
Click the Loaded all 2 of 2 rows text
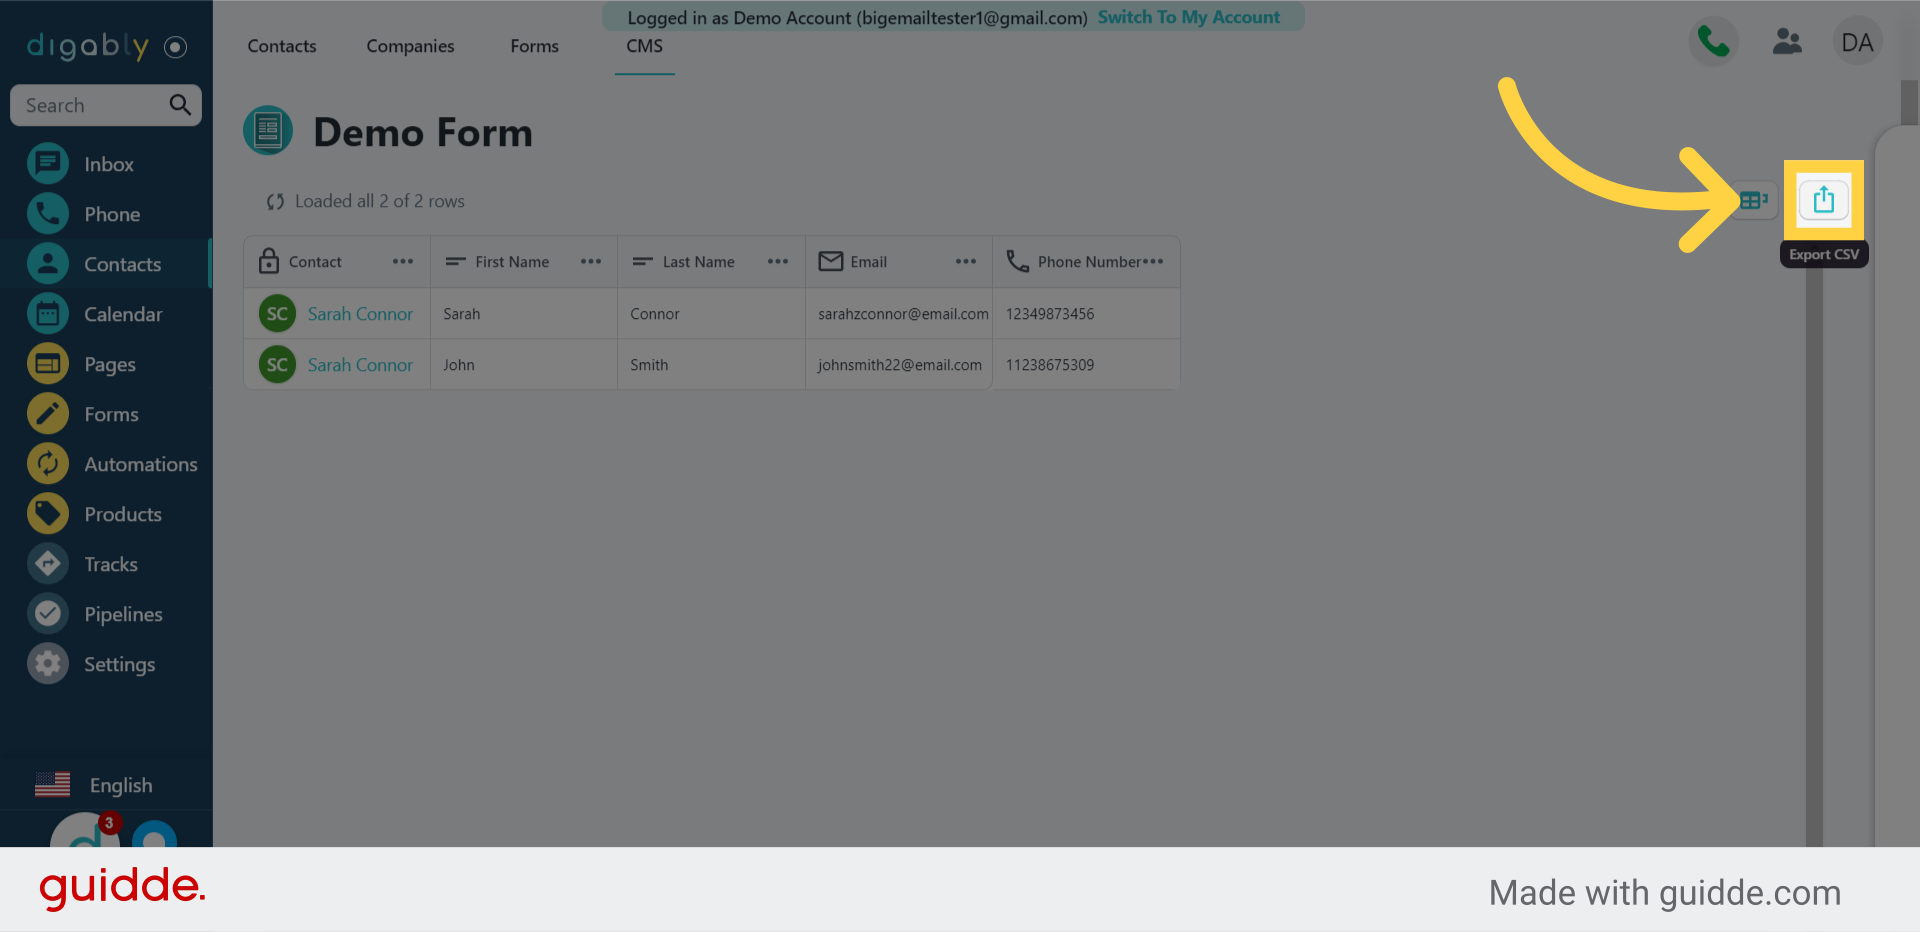click(380, 201)
